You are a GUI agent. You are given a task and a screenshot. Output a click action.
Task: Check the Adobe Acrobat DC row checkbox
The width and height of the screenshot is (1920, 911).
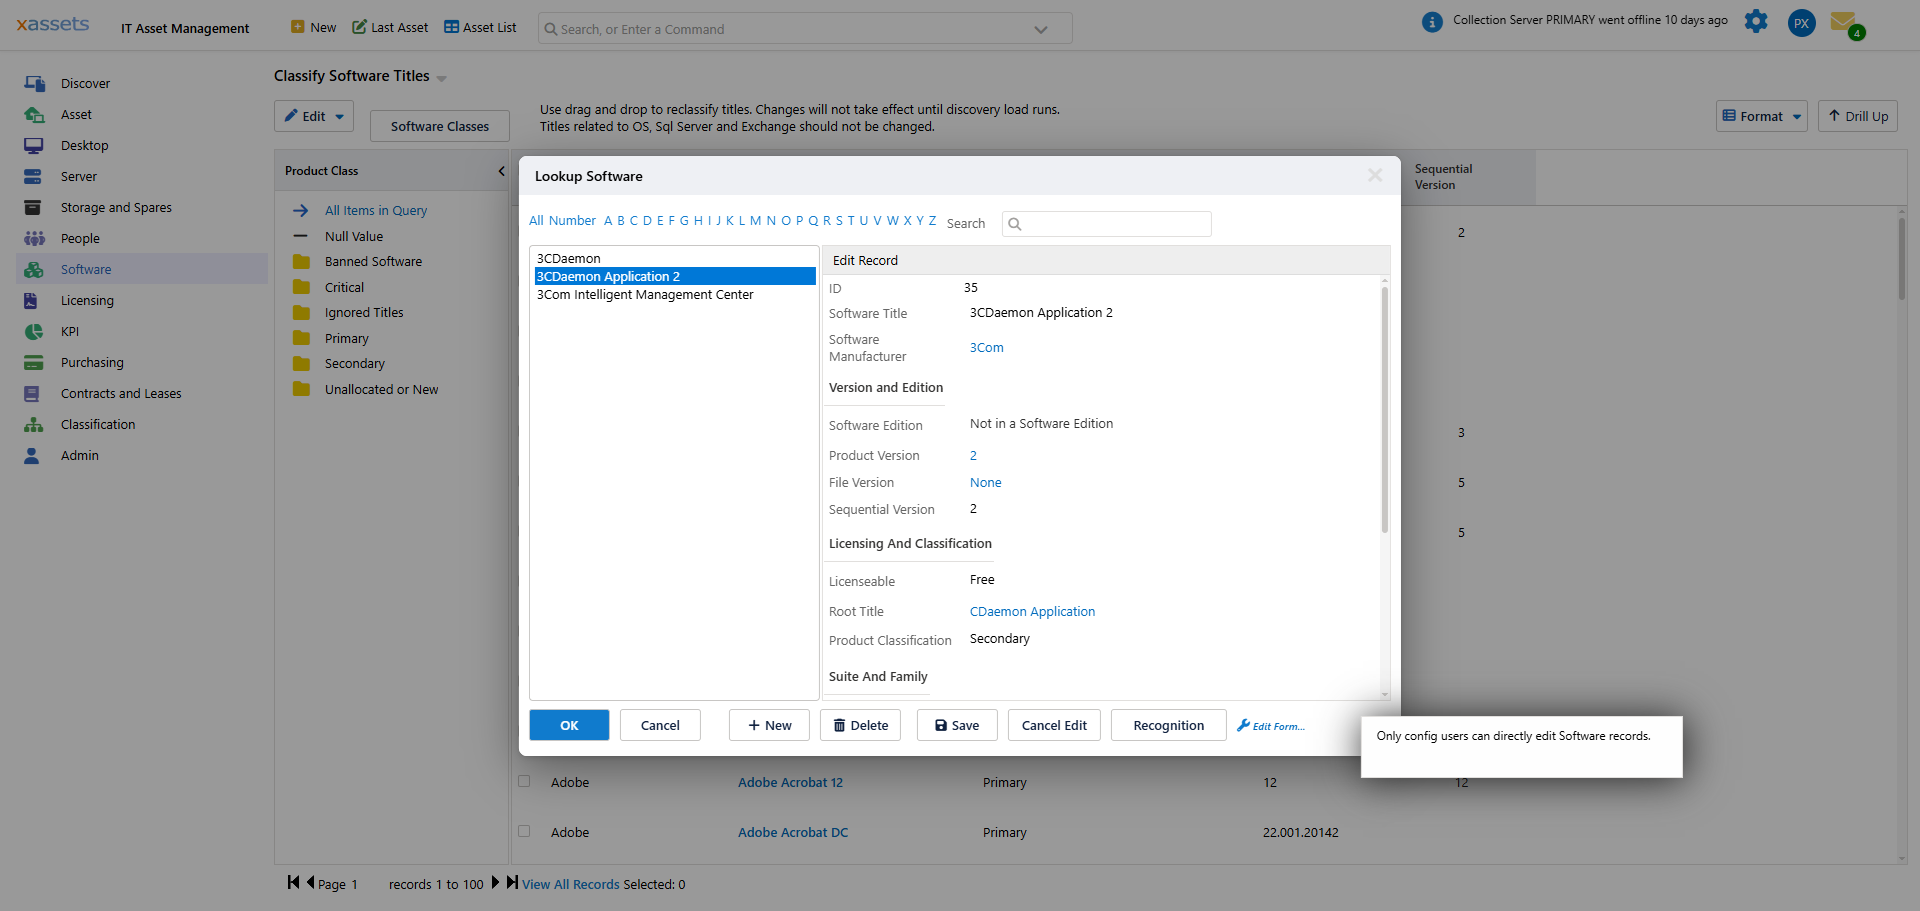click(524, 831)
